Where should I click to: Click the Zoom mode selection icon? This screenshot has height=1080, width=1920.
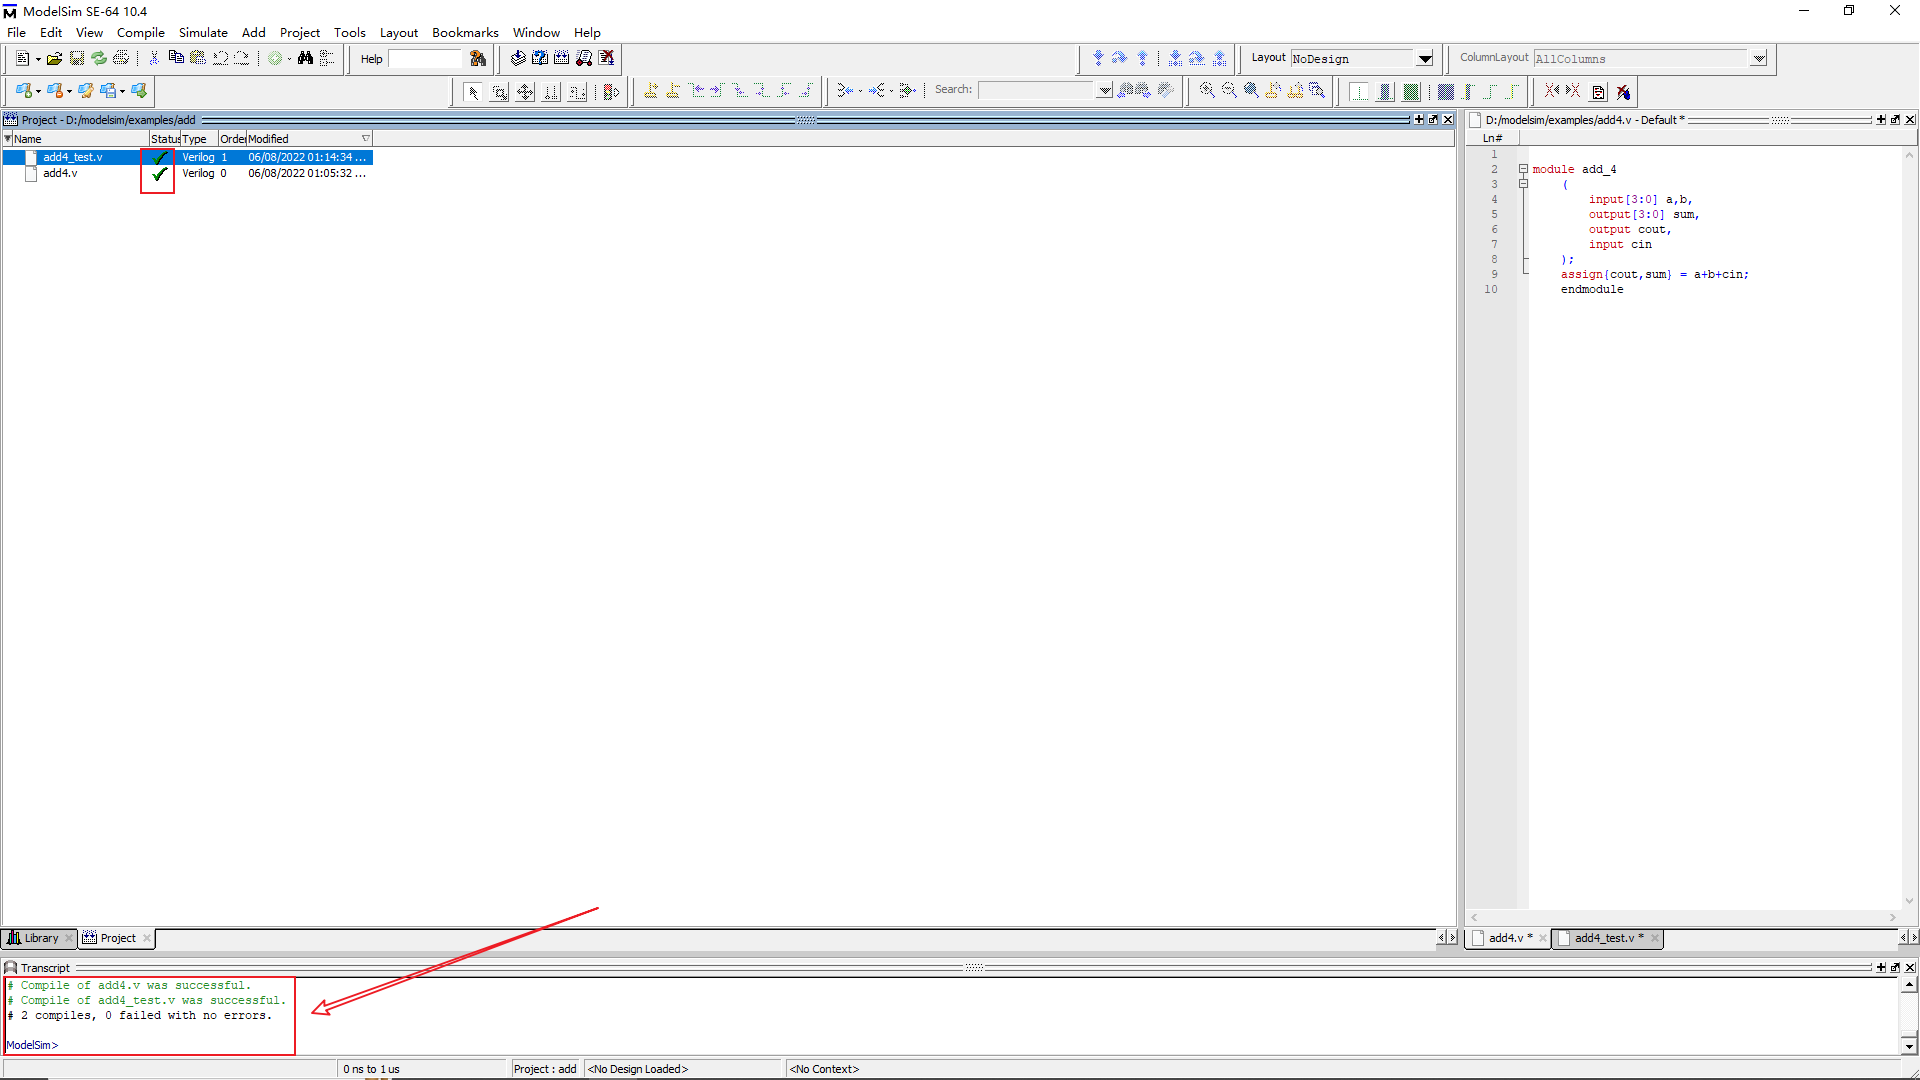500,92
